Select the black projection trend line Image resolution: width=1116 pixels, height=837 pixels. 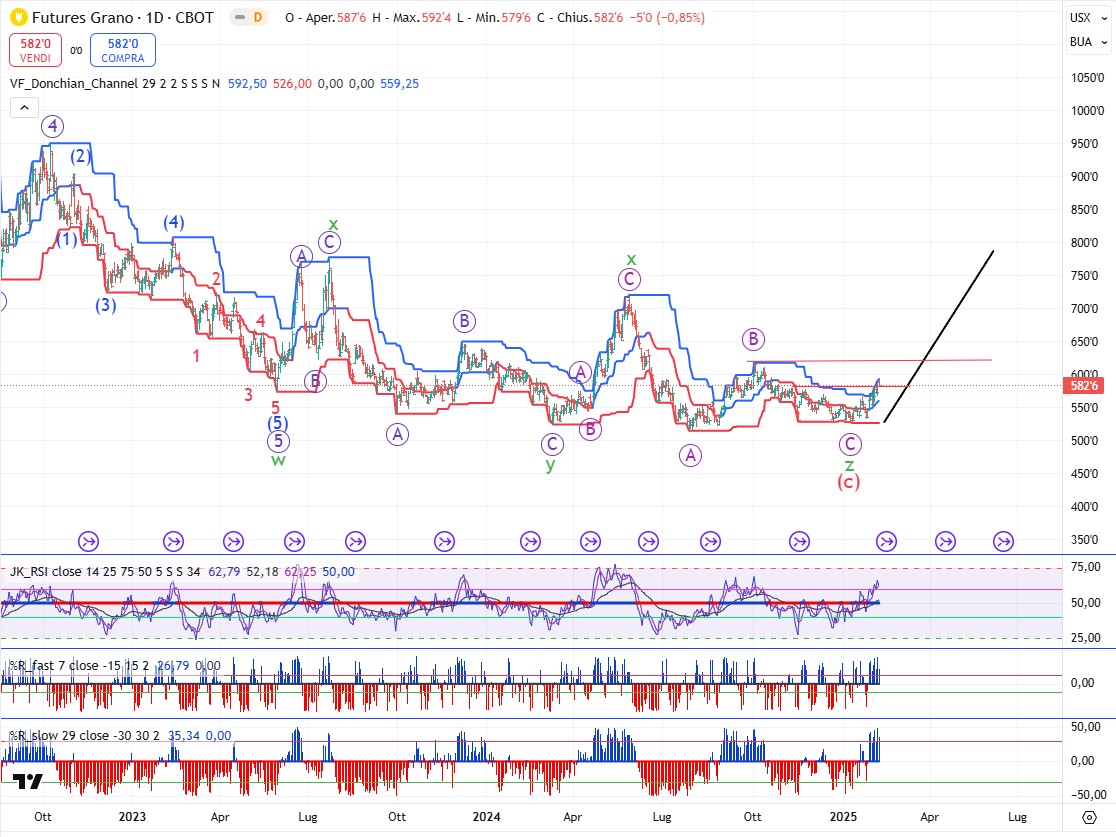(939, 337)
